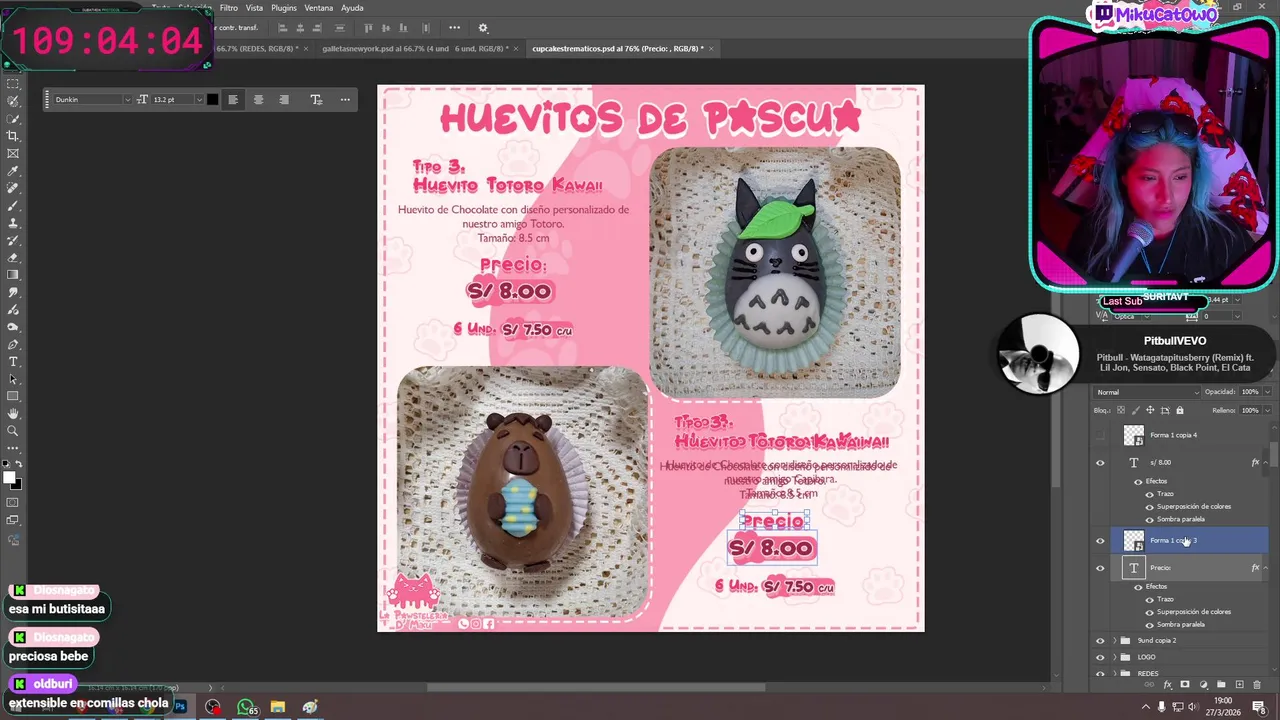Open options bar settings gear
The width and height of the screenshot is (1280, 720).
(x=483, y=28)
